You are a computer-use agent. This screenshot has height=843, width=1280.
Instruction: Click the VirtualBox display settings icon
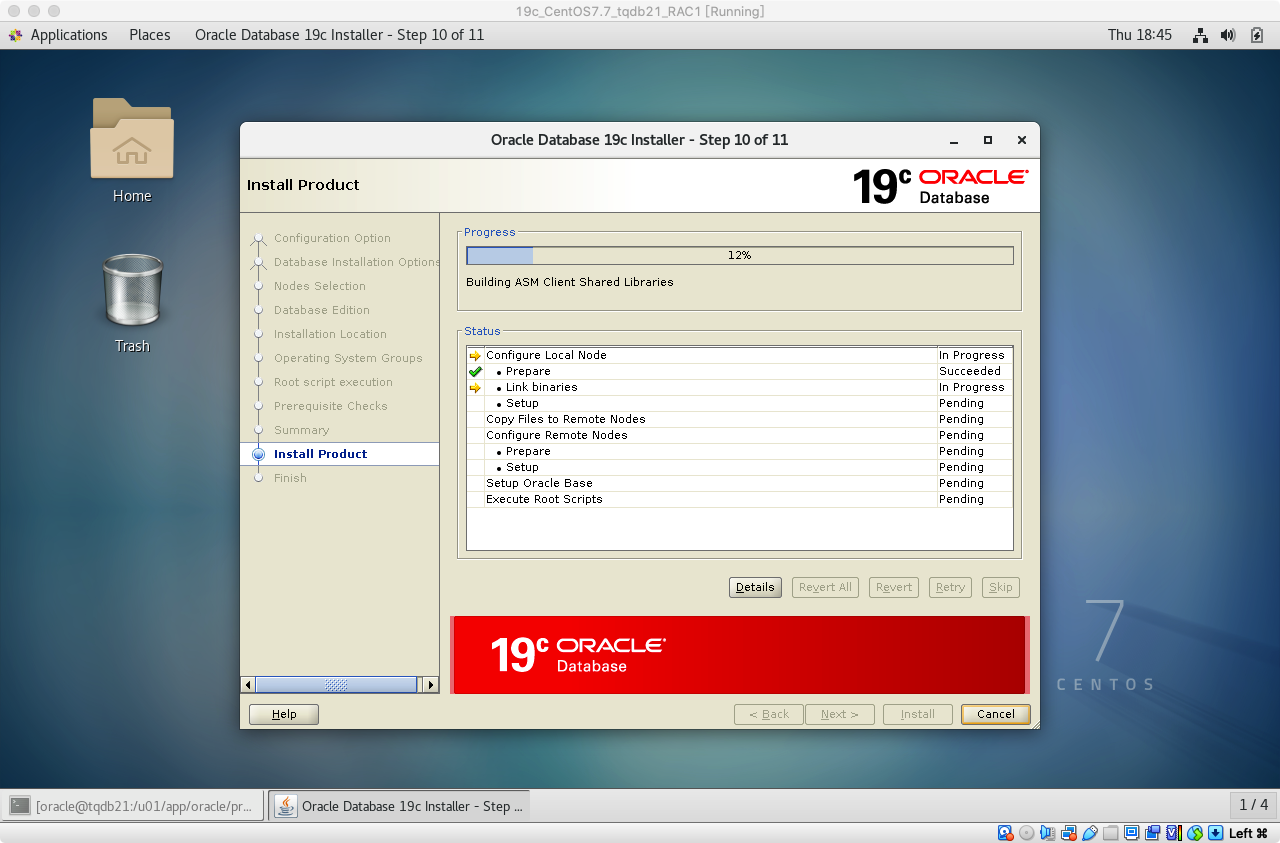point(1132,833)
